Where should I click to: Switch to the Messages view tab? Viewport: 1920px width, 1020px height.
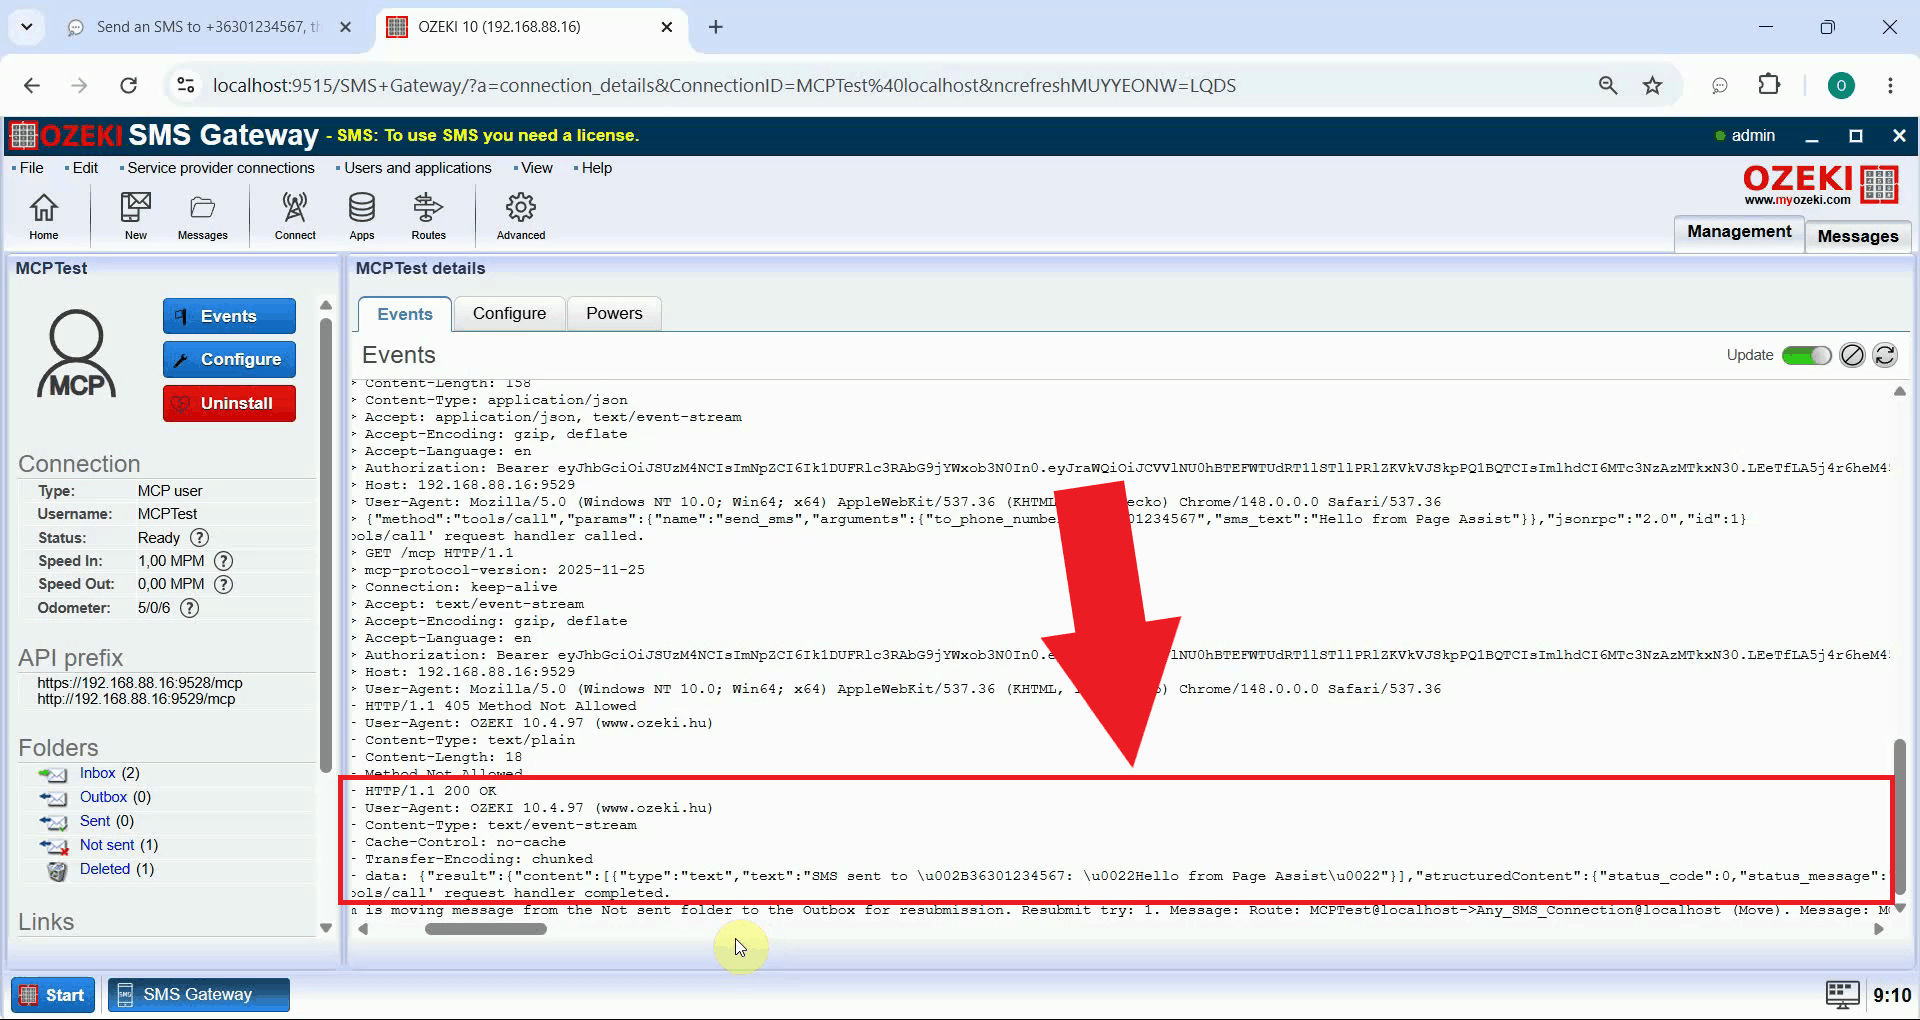(x=1858, y=236)
